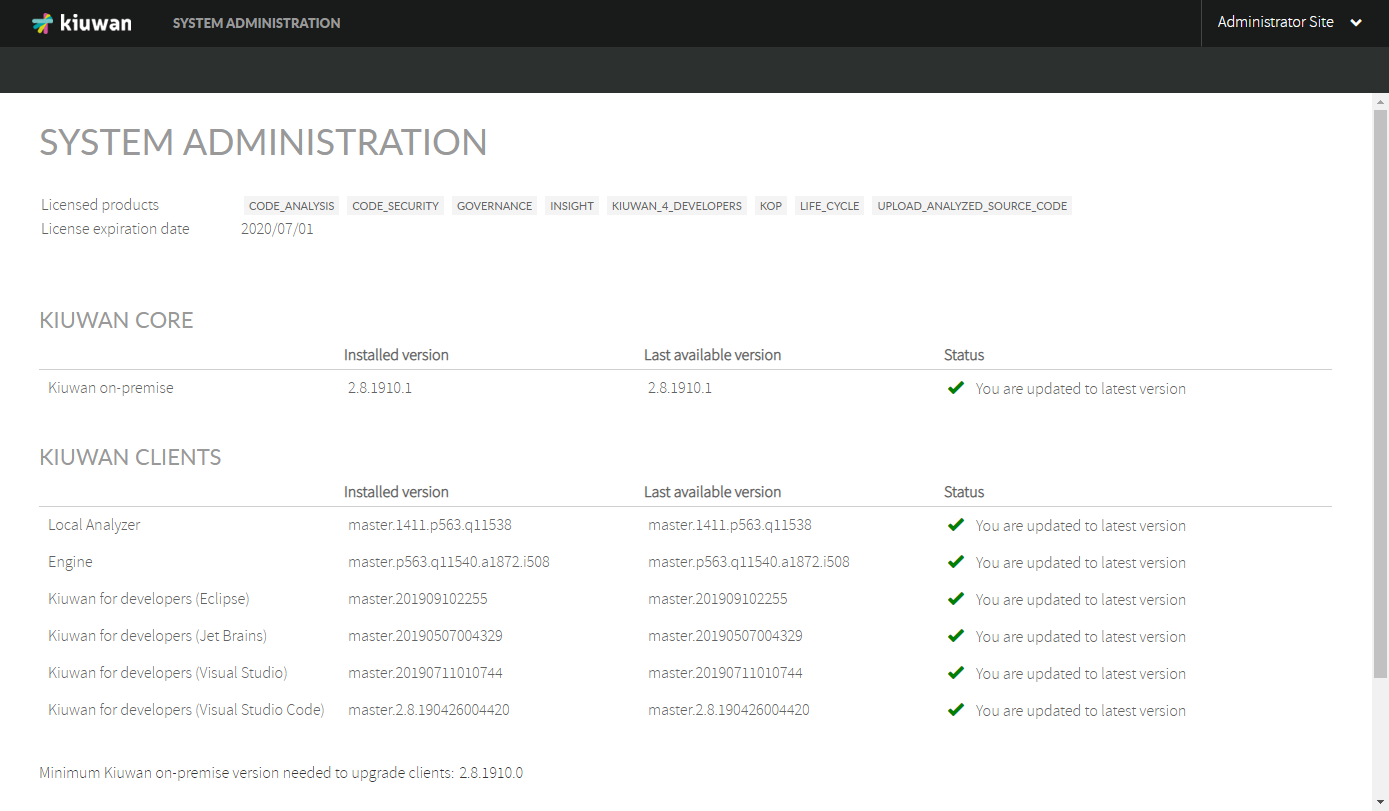Click the Kiuwan logo icon

click(45, 22)
